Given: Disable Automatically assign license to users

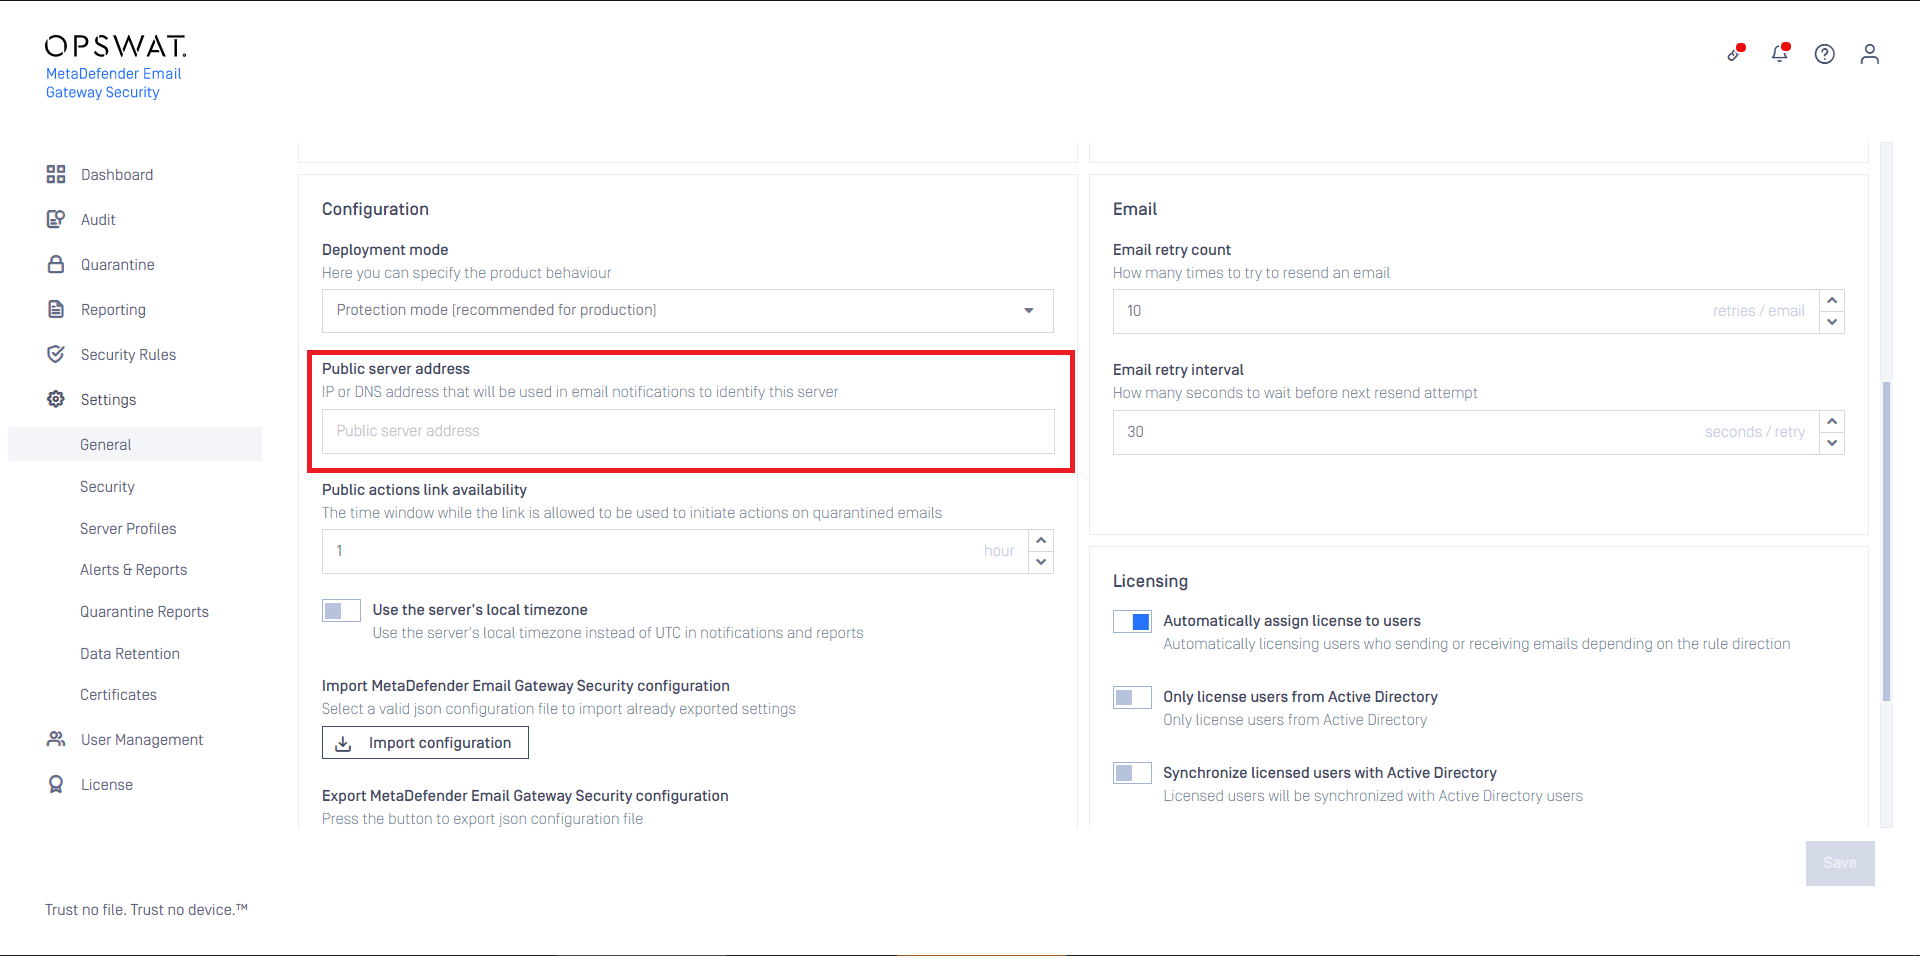Looking at the screenshot, I should (1132, 621).
